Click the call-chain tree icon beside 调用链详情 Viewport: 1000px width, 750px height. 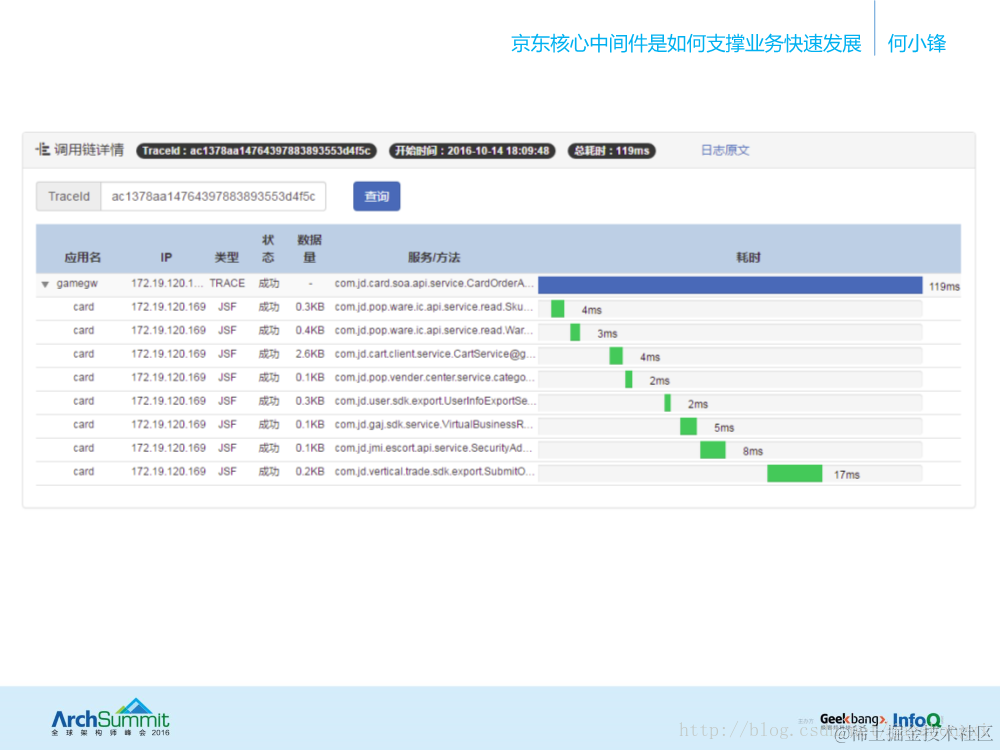pyautogui.click(x=42, y=150)
